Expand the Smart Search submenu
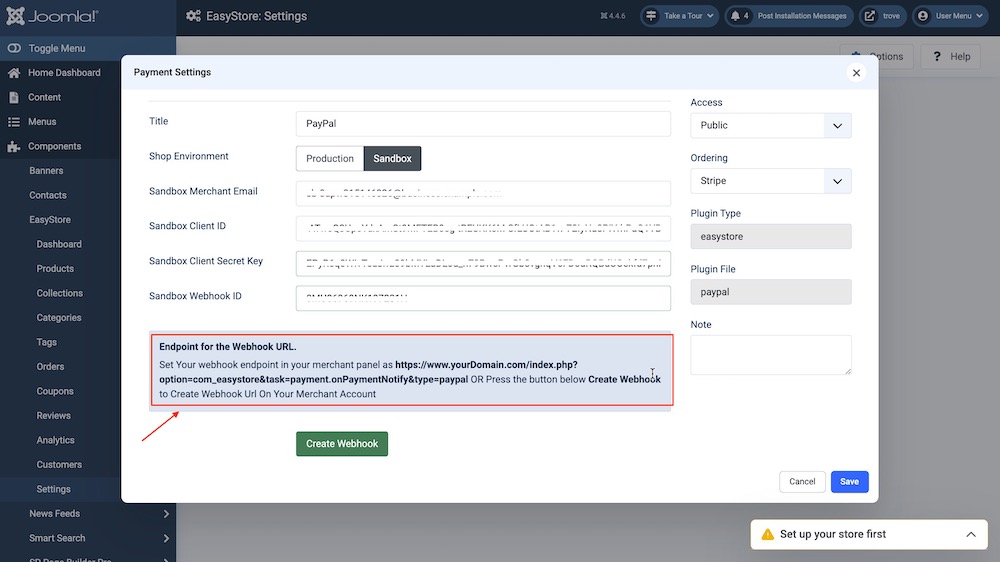Viewport: 1000px width, 562px height. click(x=166, y=538)
